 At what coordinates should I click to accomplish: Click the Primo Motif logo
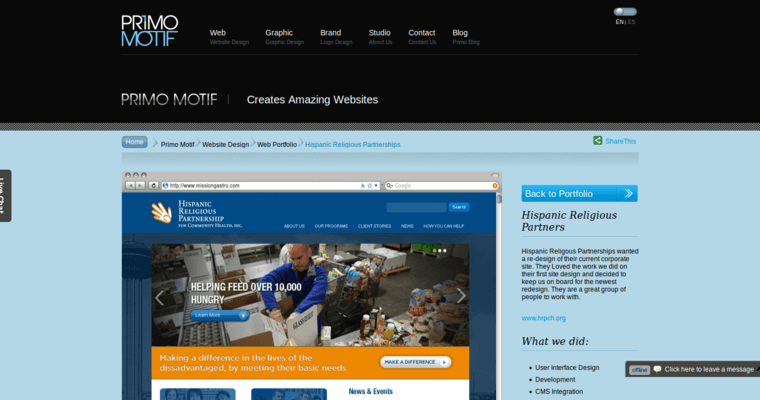[x=149, y=31]
